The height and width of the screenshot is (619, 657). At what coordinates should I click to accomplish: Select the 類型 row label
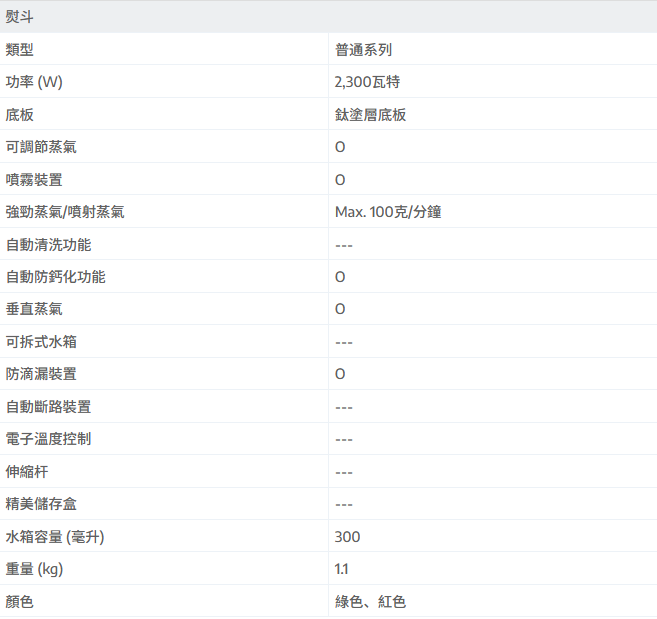pyautogui.click(x=20, y=50)
